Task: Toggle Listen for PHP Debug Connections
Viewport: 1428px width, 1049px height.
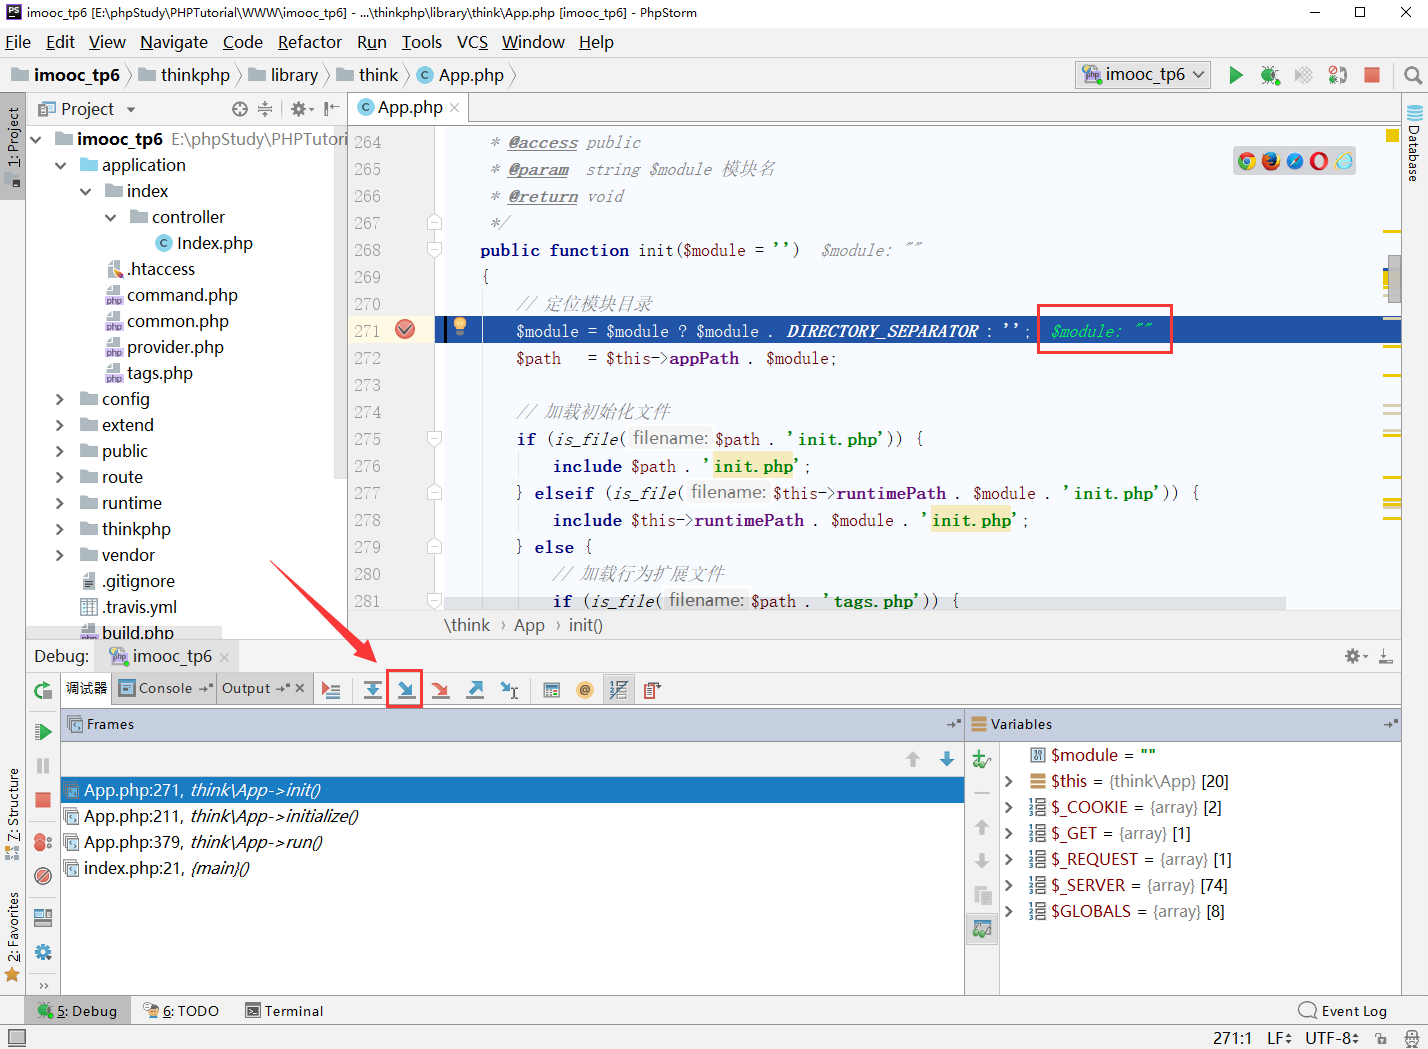Action: [1337, 75]
